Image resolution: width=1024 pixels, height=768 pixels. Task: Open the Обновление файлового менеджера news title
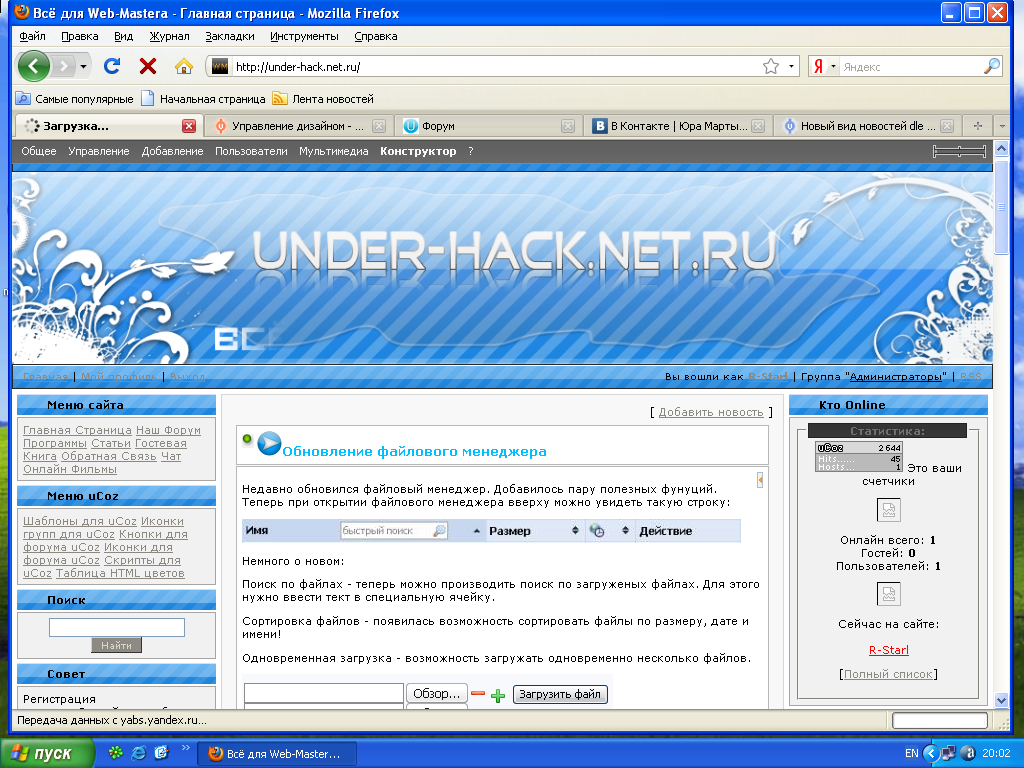pos(414,451)
